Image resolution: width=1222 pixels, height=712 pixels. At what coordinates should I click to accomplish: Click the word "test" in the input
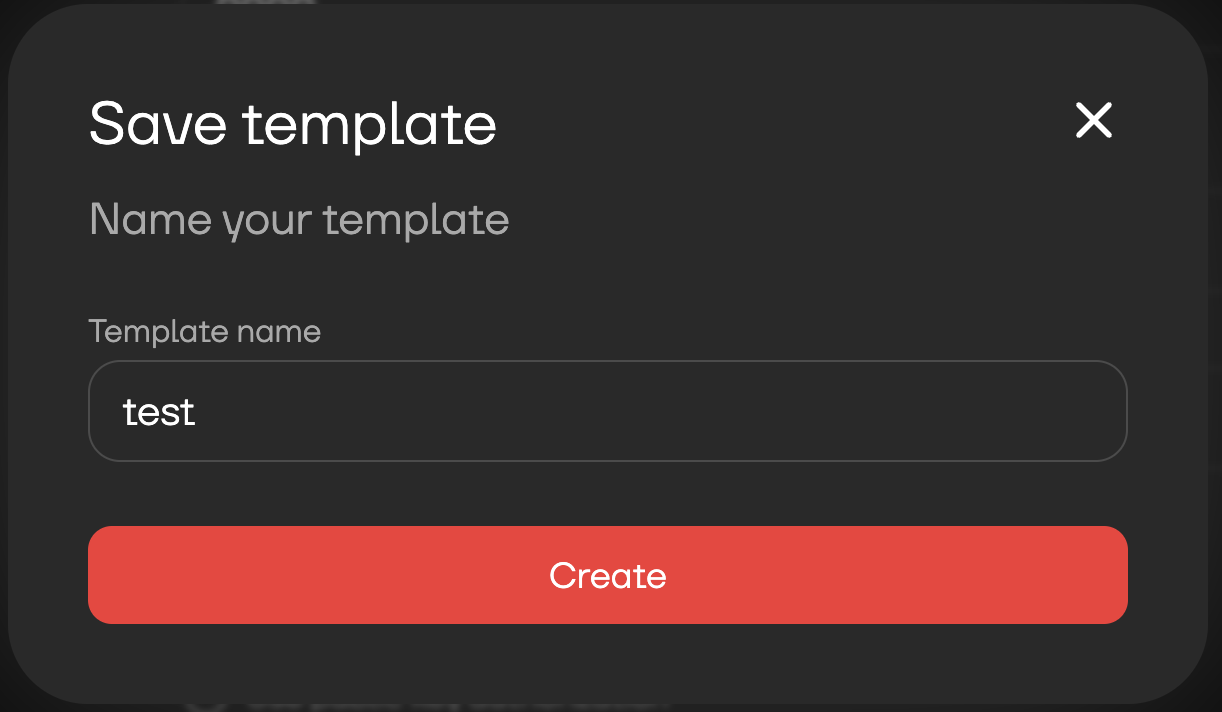159,412
